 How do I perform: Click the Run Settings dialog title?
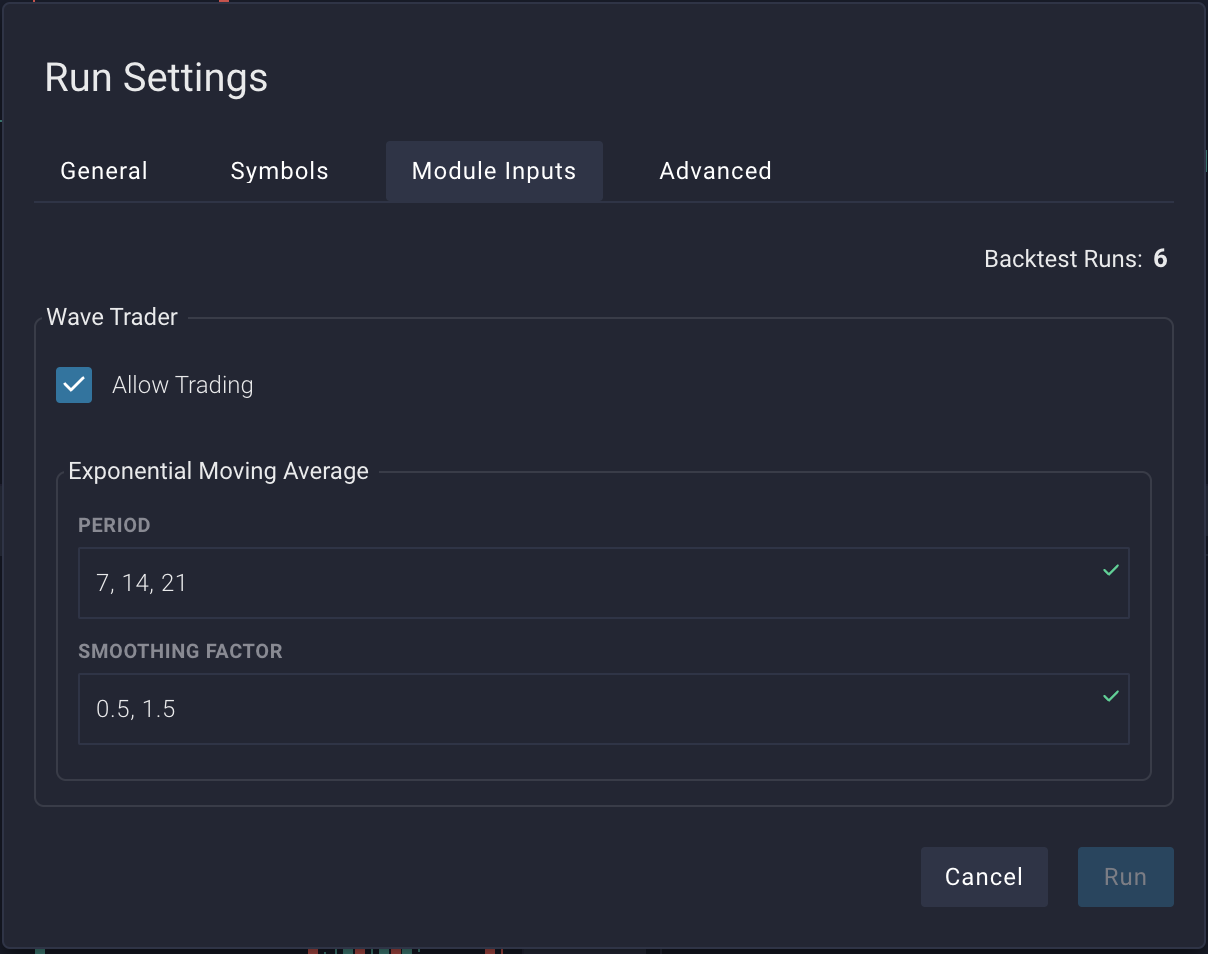[x=156, y=78]
